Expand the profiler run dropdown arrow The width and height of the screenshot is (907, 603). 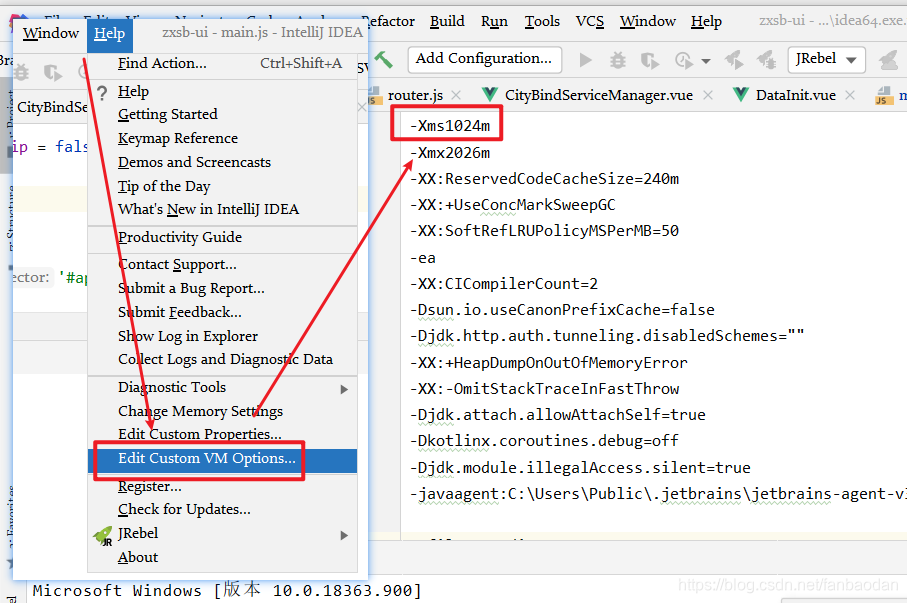[x=706, y=61]
